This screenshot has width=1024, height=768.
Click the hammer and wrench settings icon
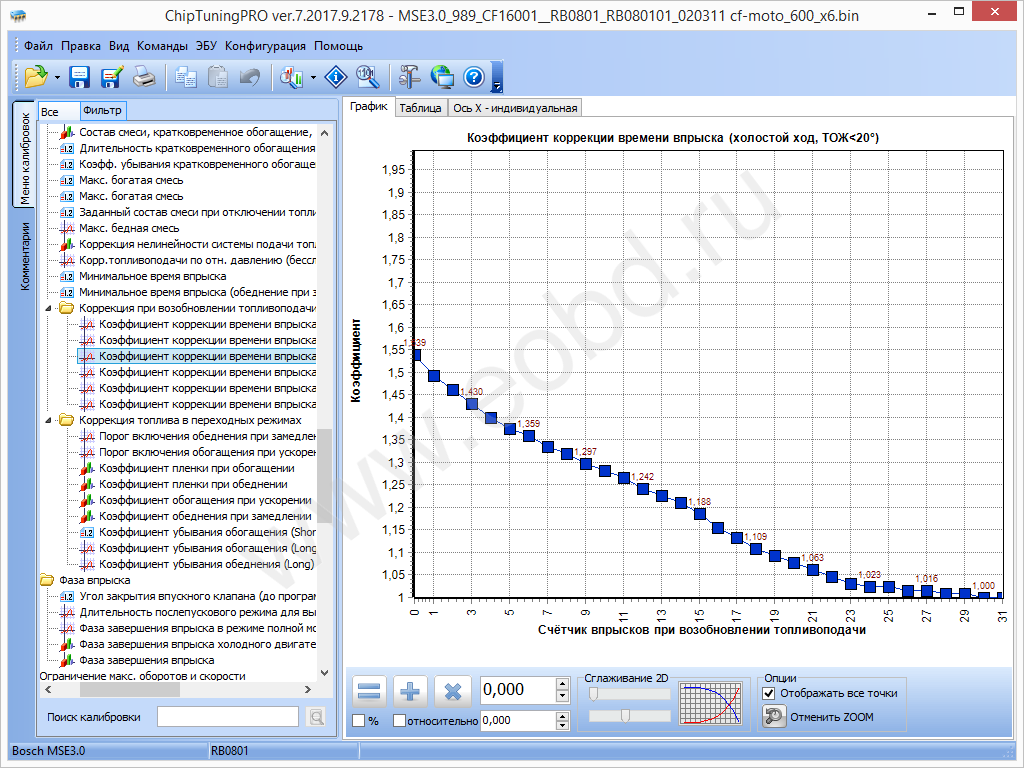(x=409, y=76)
